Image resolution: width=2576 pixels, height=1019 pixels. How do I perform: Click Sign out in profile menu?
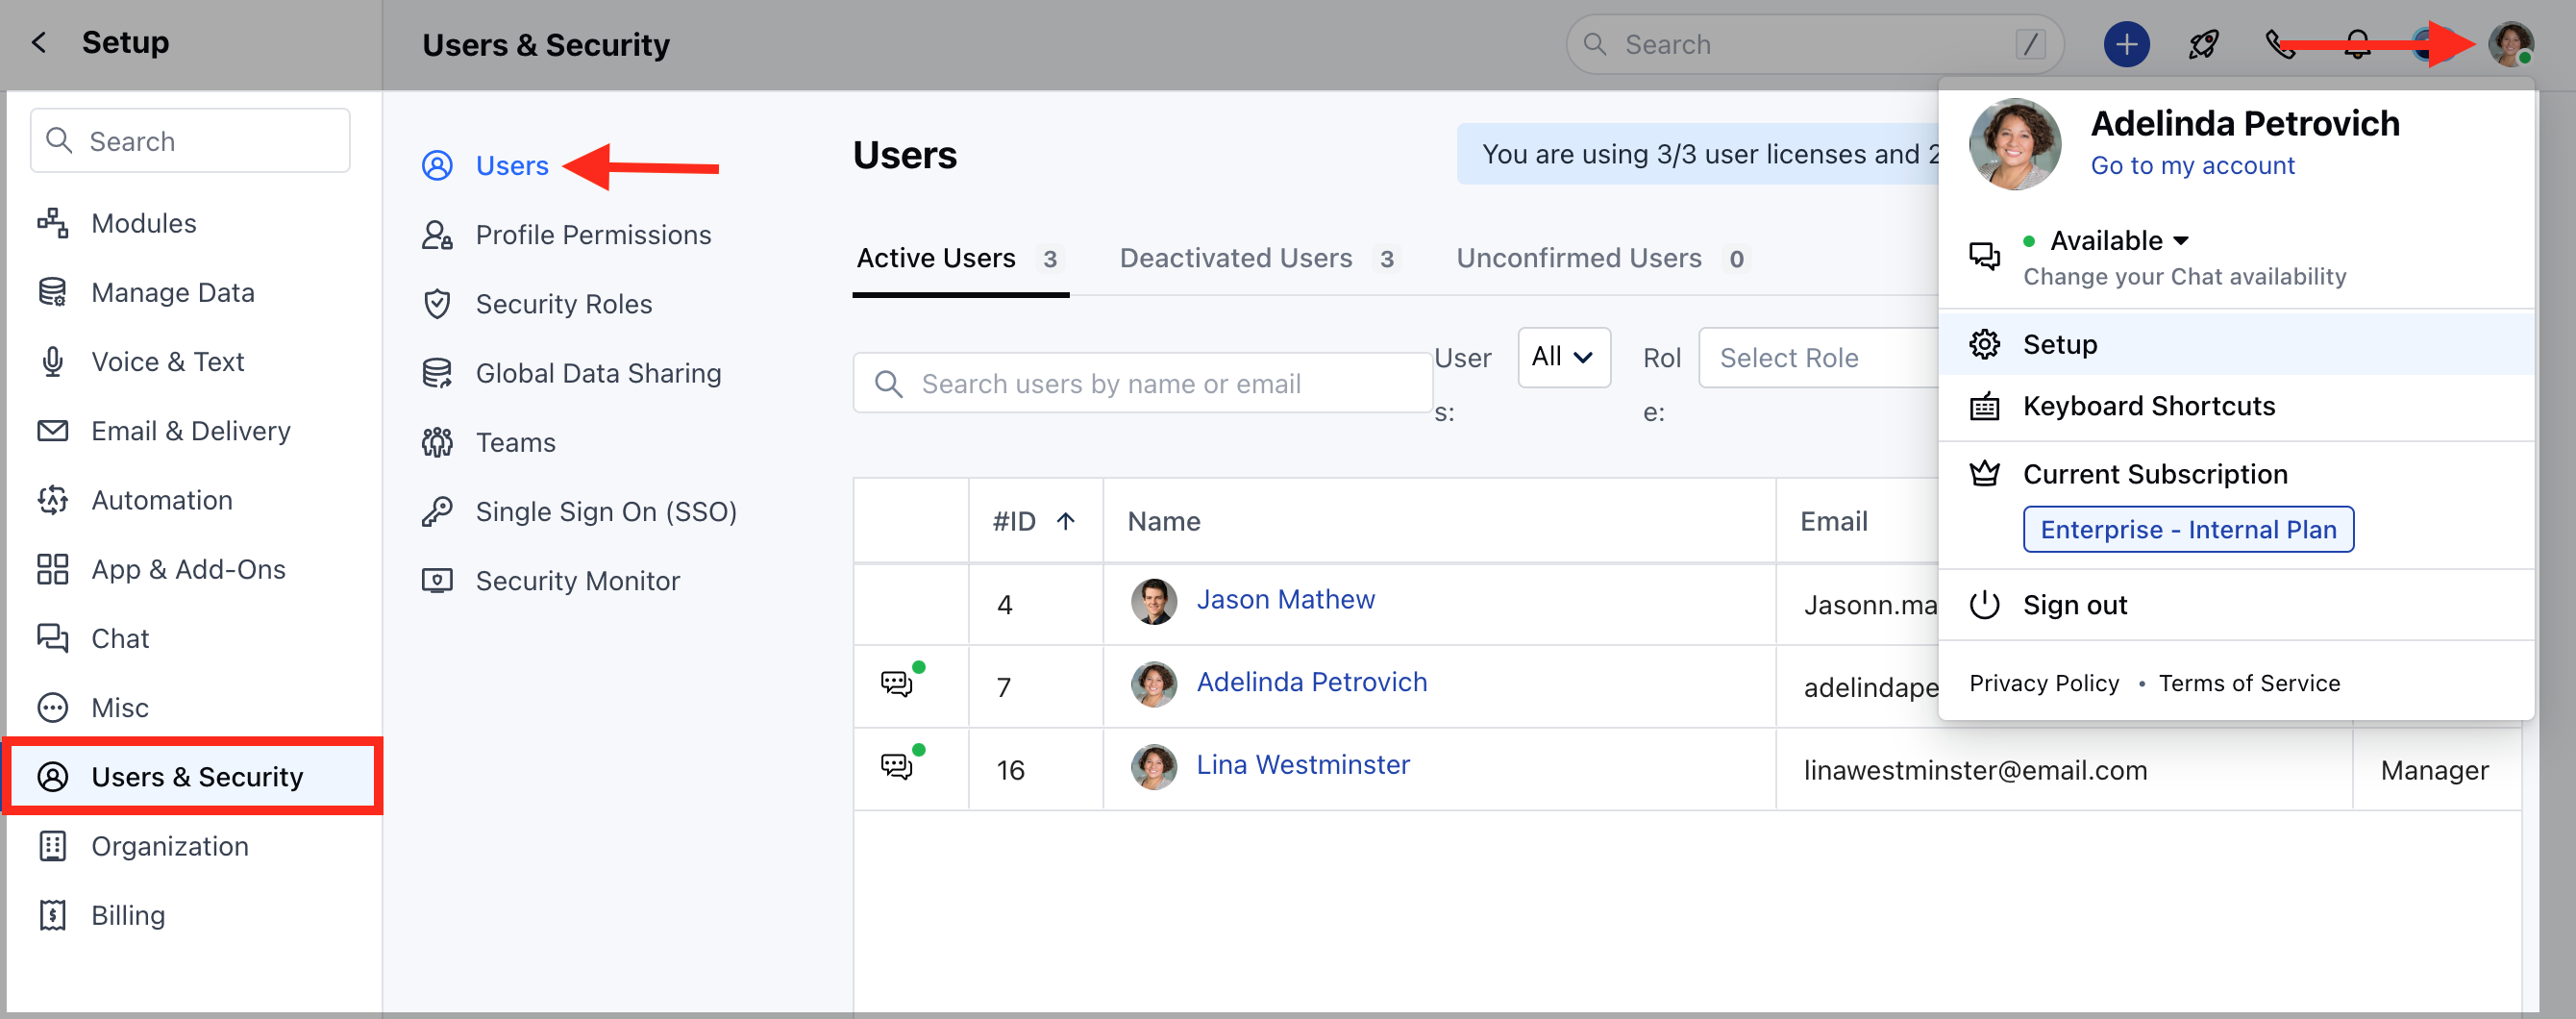[x=2074, y=605]
